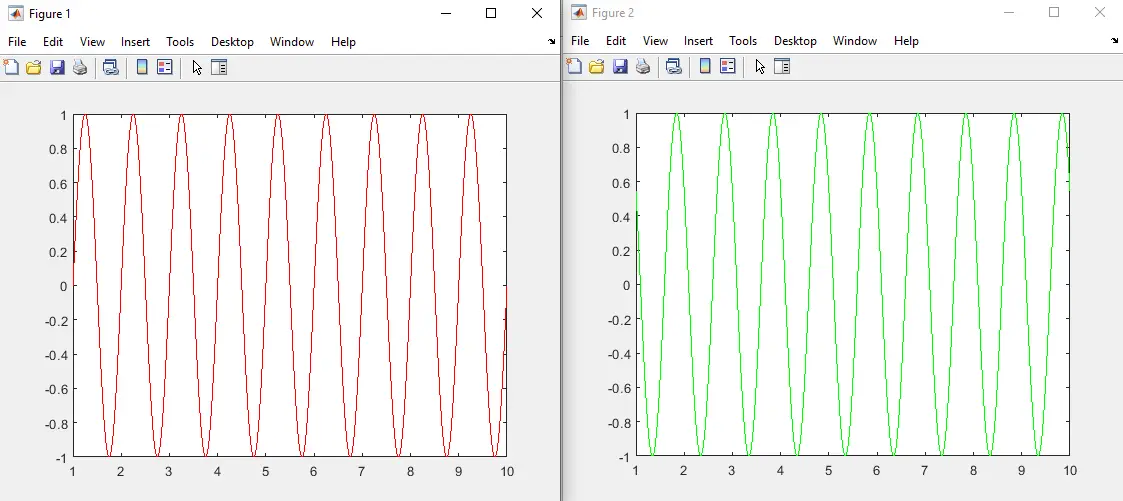This screenshot has width=1123, height=501.
Task: Open Desktop menu in Figure 1
Action: pyautogui.click(x=232, y=42)
